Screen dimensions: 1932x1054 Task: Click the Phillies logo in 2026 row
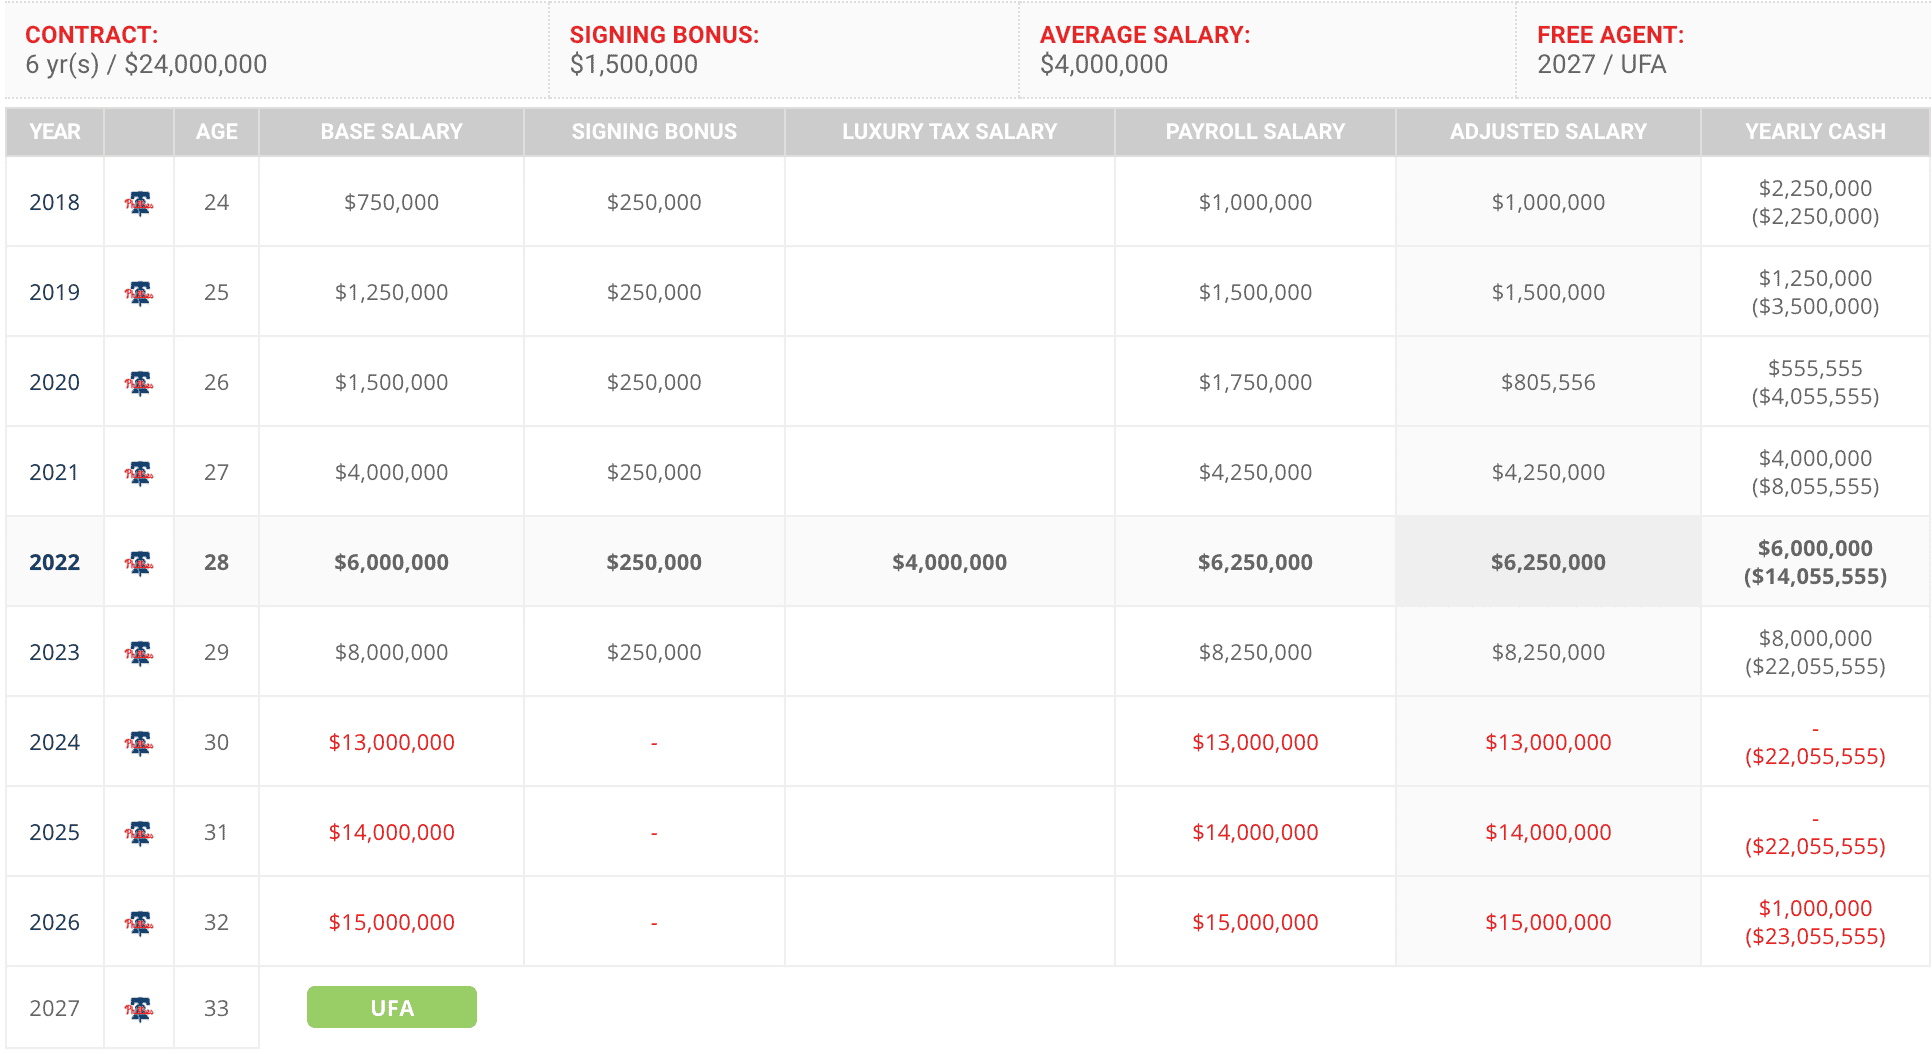point(139,923)
